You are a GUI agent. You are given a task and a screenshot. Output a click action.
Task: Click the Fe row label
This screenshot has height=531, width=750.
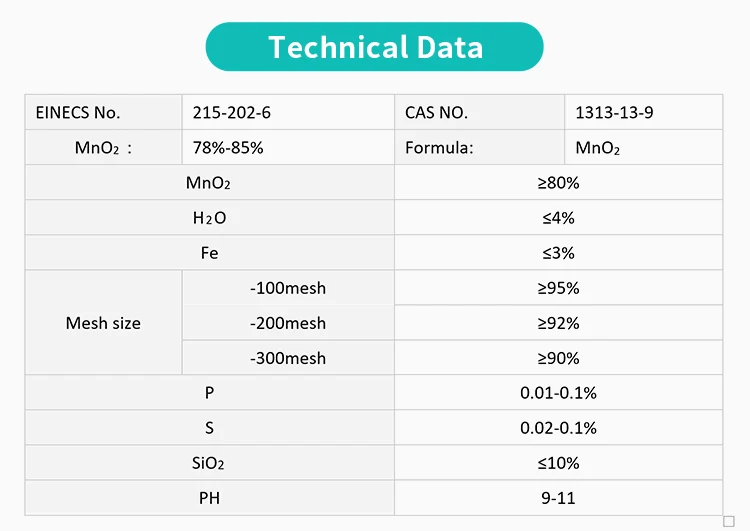(209, 253)
